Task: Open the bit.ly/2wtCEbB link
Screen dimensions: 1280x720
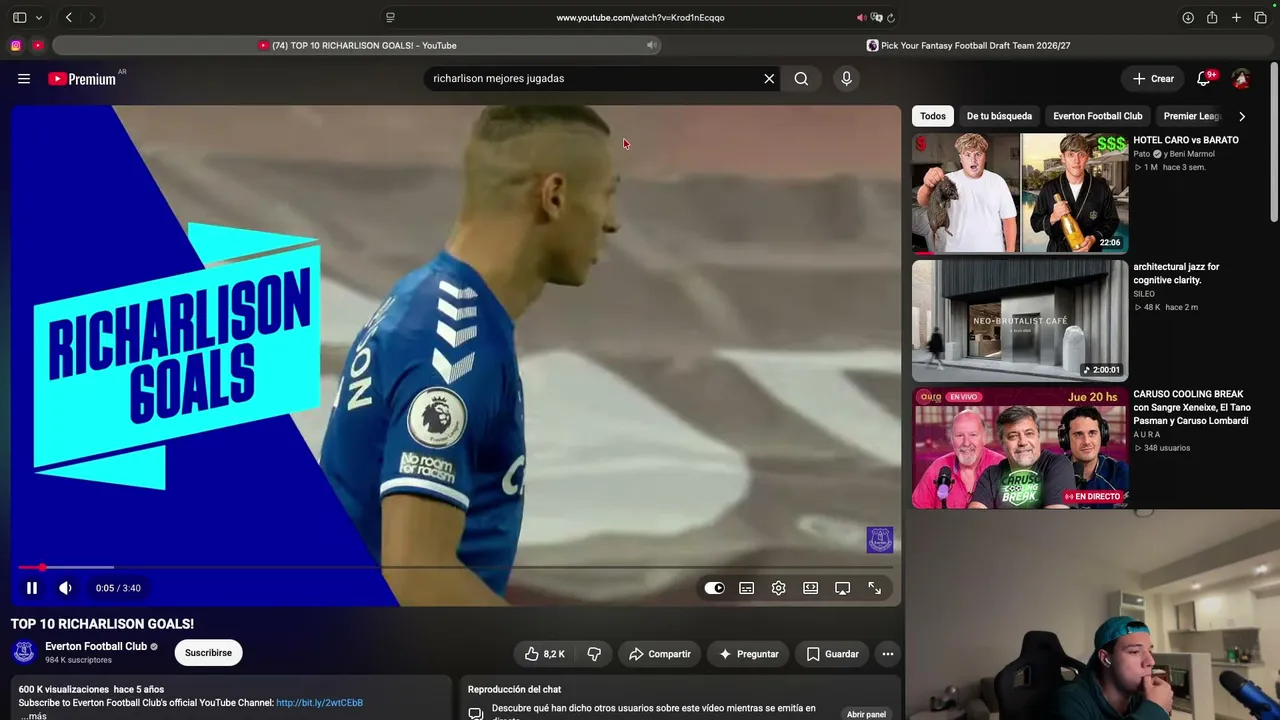Action: click(x=319, y=703)
